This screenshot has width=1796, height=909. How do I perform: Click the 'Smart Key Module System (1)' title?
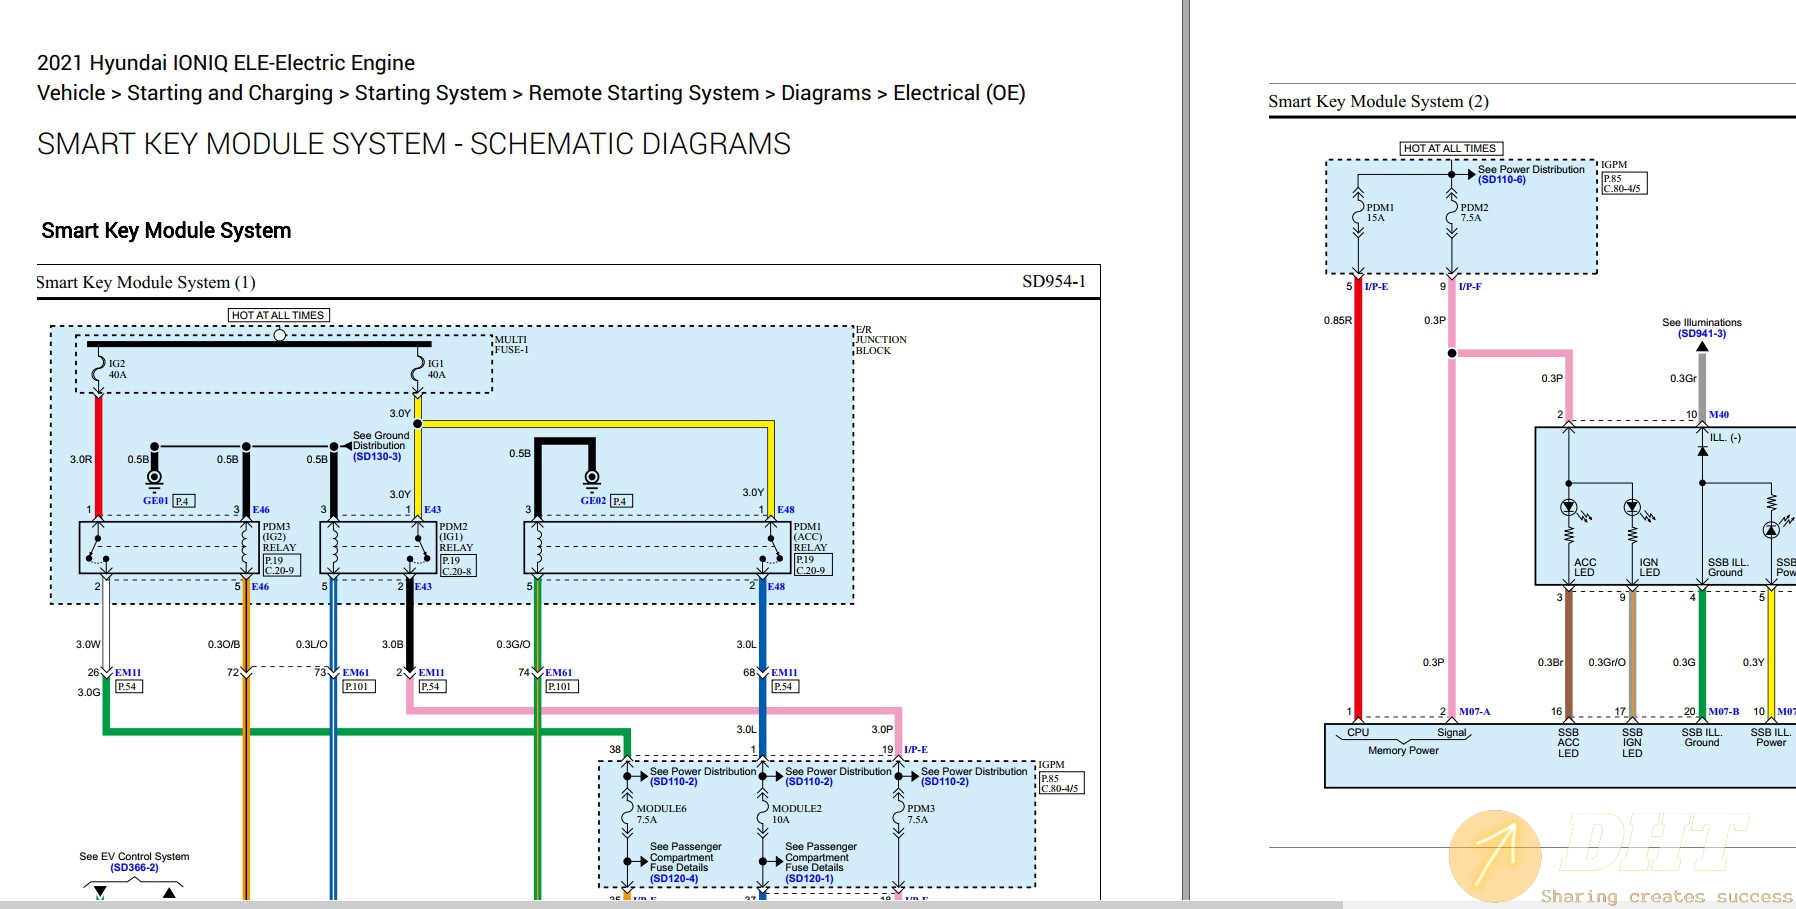pyautogui.click(x=146, y=282)
